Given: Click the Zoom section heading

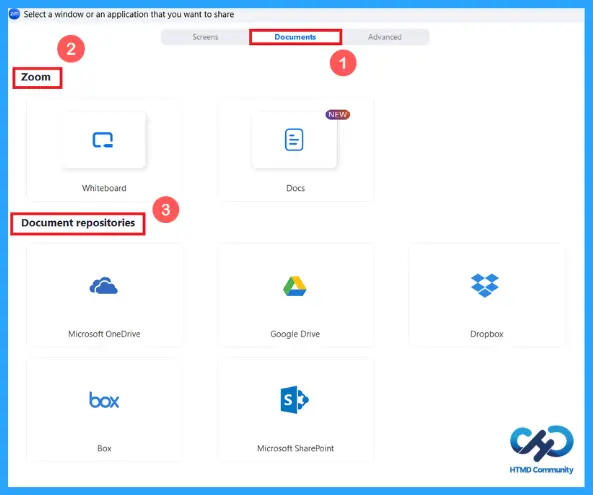Looking at the screenshot, I should coord(36,77).
